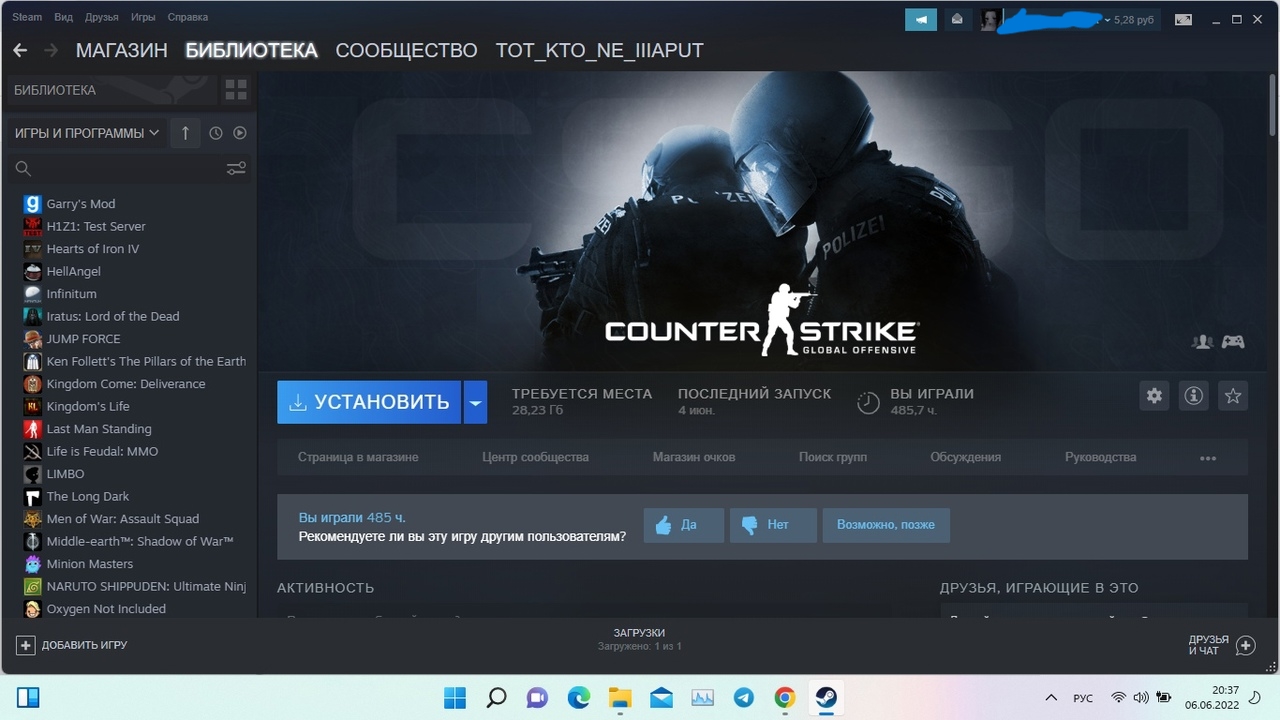Click the profile avatar thumbnail
1280x720 pixels.
pyautogui.click(x=991, y=19)
